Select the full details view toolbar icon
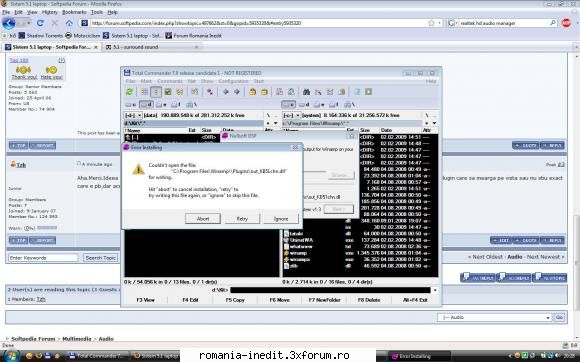This screenshot has width=580, height=362. (156, 92)
